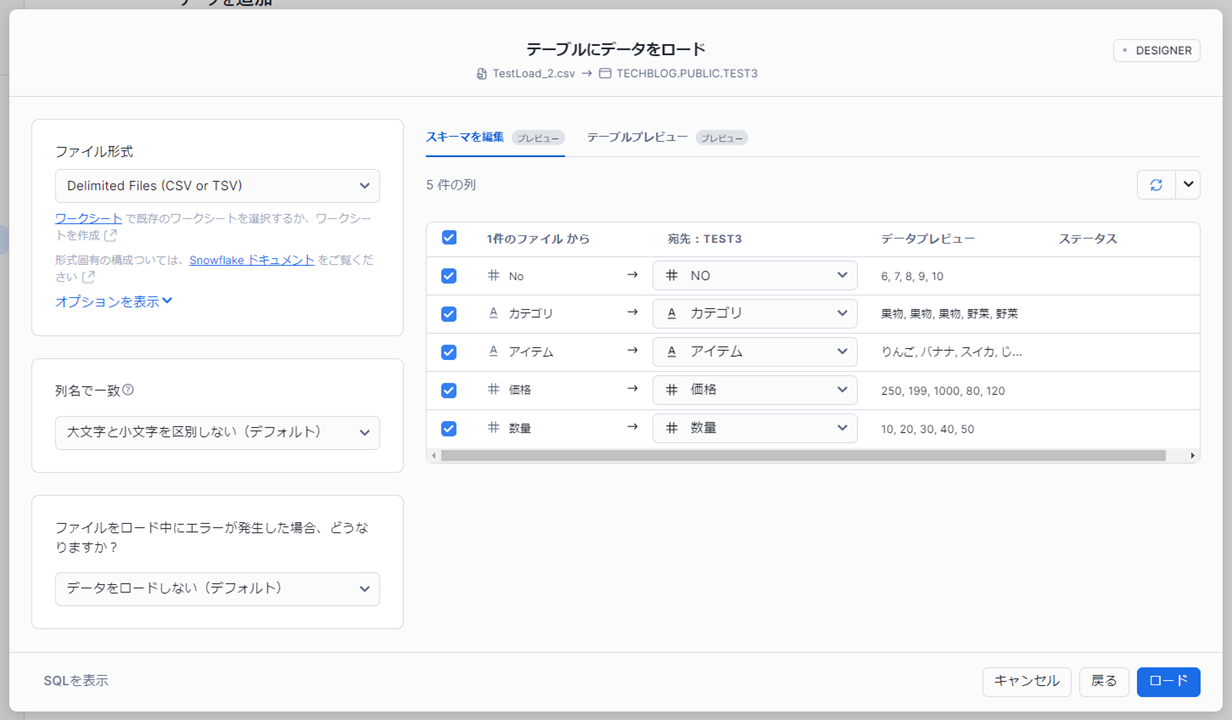
Task: Click the text type icon beside source アイテム
Action: (x=493, y=352)
